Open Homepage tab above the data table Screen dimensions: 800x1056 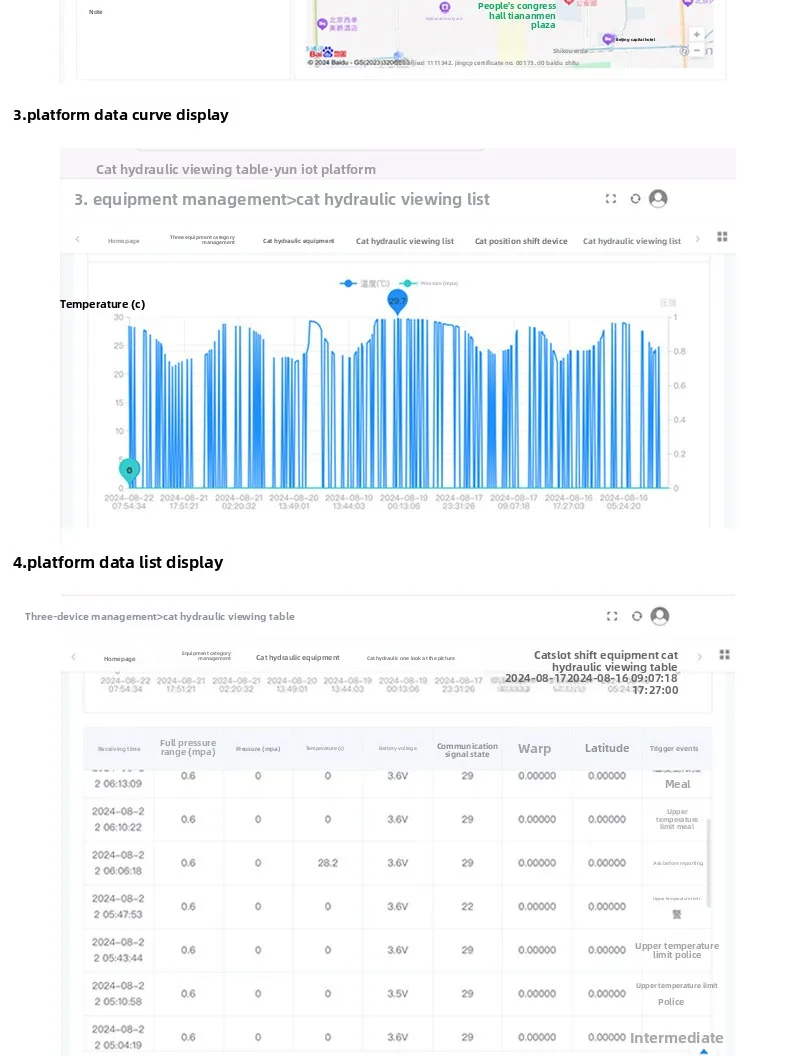(x=119, y=659)
